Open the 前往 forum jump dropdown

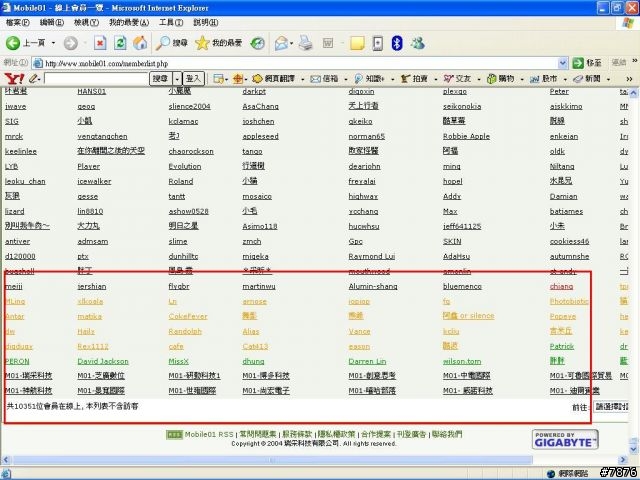coord(611,407)
